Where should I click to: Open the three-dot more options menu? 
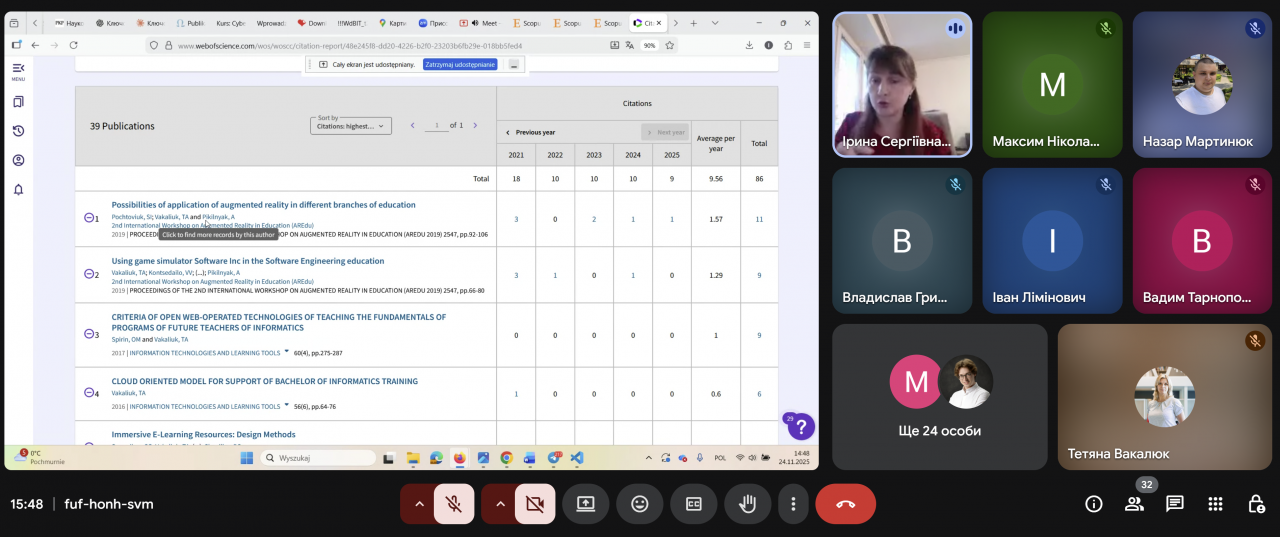click(793, 504)
